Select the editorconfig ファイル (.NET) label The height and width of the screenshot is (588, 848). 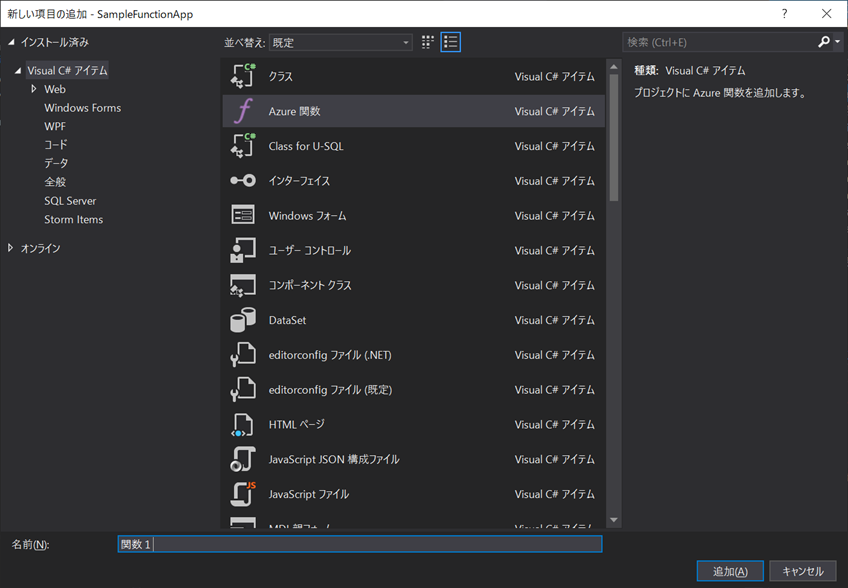click(x=330, y=355)
